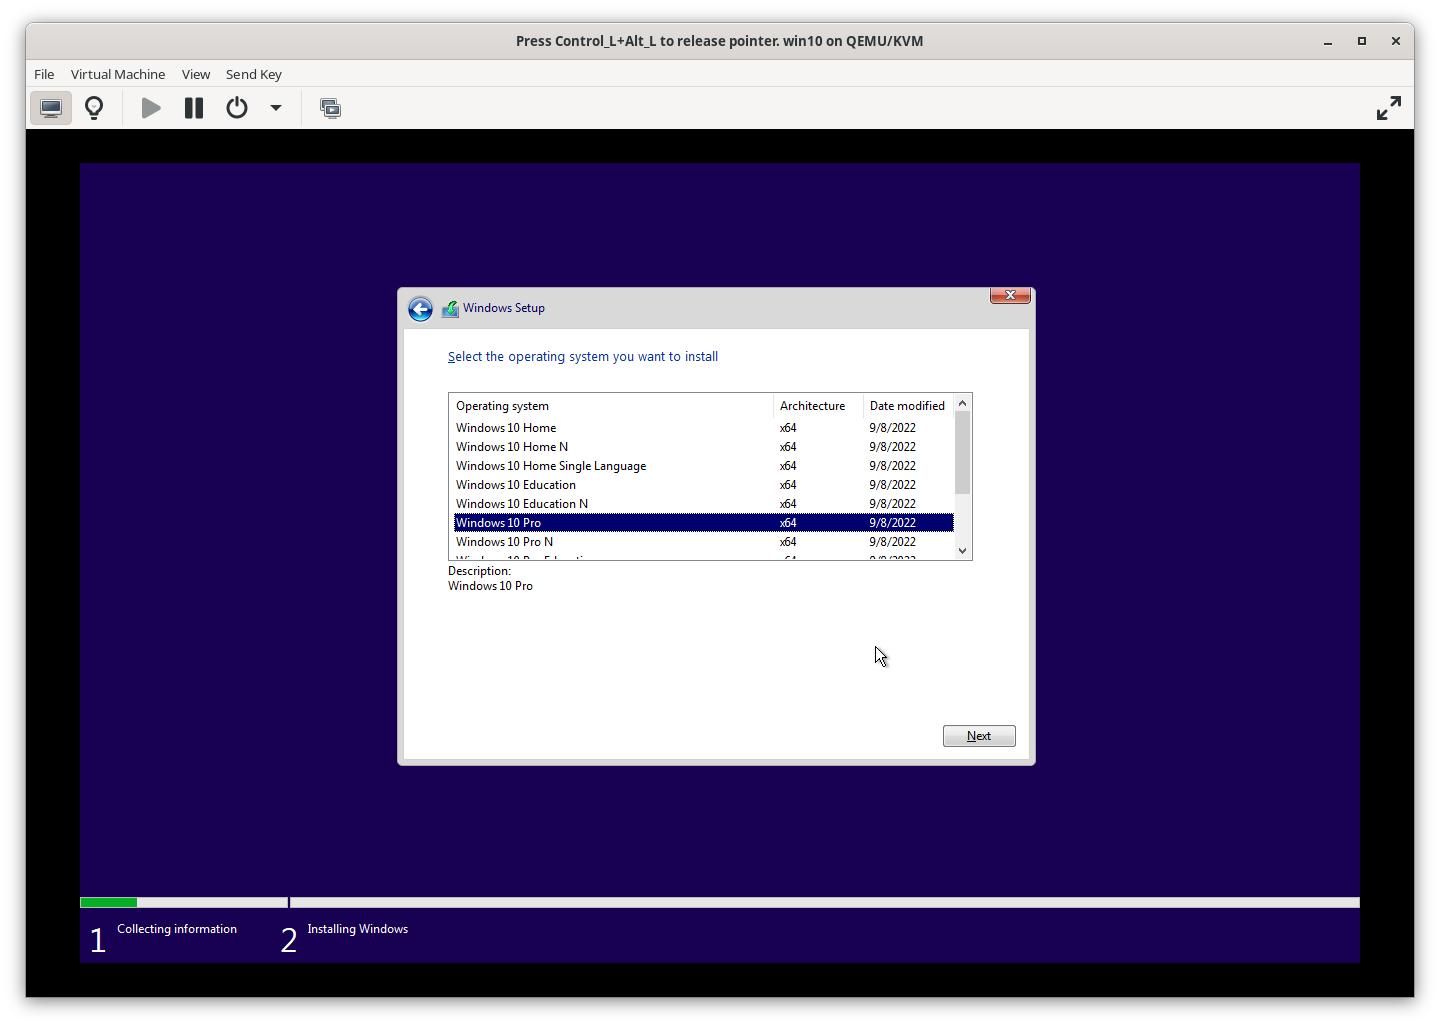Go back in Windows Setup
This screenshot has width=1440, height=1026.
[x=420, y=309]
